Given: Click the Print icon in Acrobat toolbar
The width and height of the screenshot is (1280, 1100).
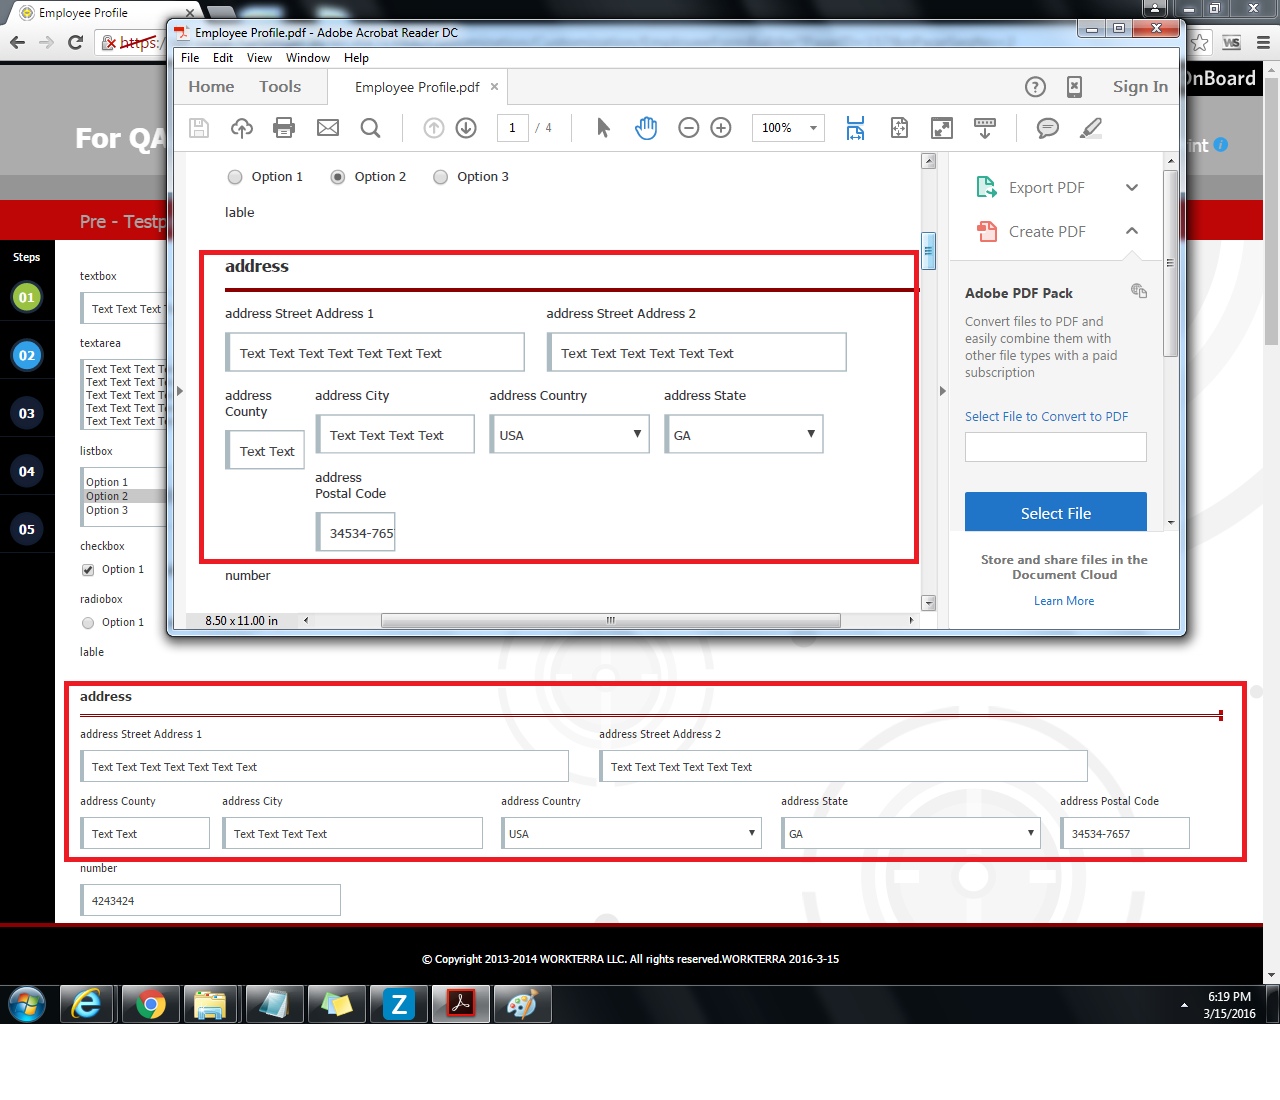Looking at the screenshot, I should 284,128.
